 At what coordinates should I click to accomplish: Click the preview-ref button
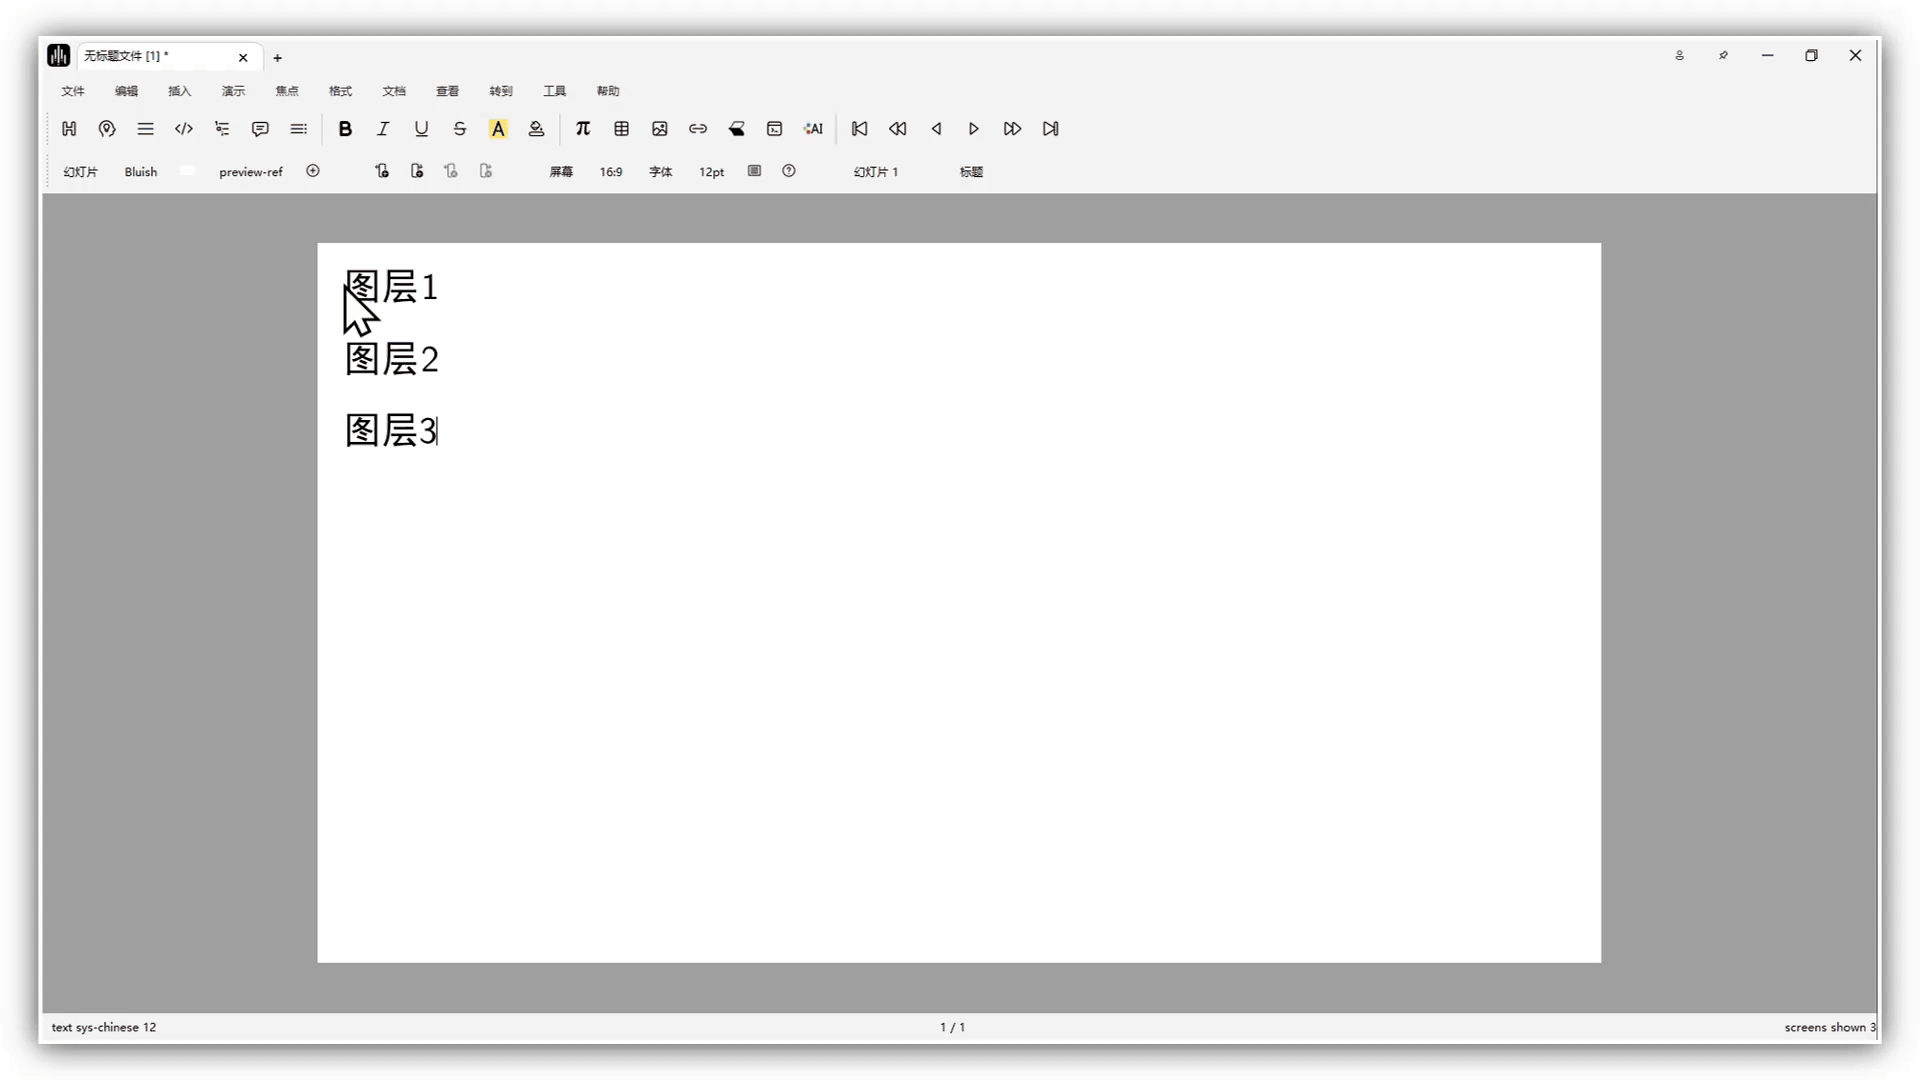pos(251,172)
